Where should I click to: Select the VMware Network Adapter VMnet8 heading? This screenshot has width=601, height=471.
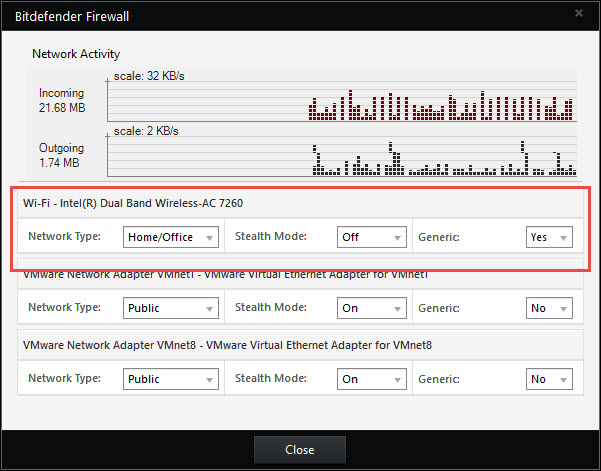227,345
